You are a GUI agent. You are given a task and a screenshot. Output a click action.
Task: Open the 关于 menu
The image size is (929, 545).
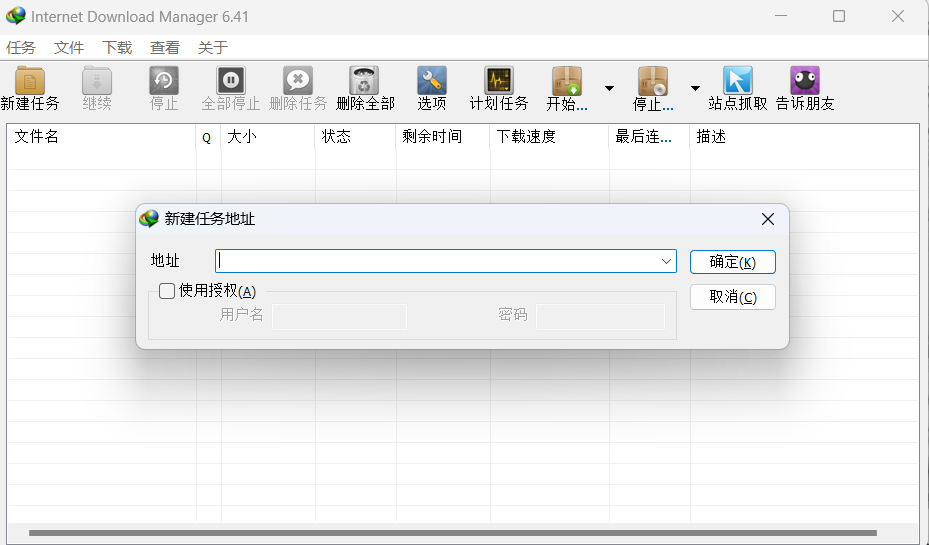[213, 47]
